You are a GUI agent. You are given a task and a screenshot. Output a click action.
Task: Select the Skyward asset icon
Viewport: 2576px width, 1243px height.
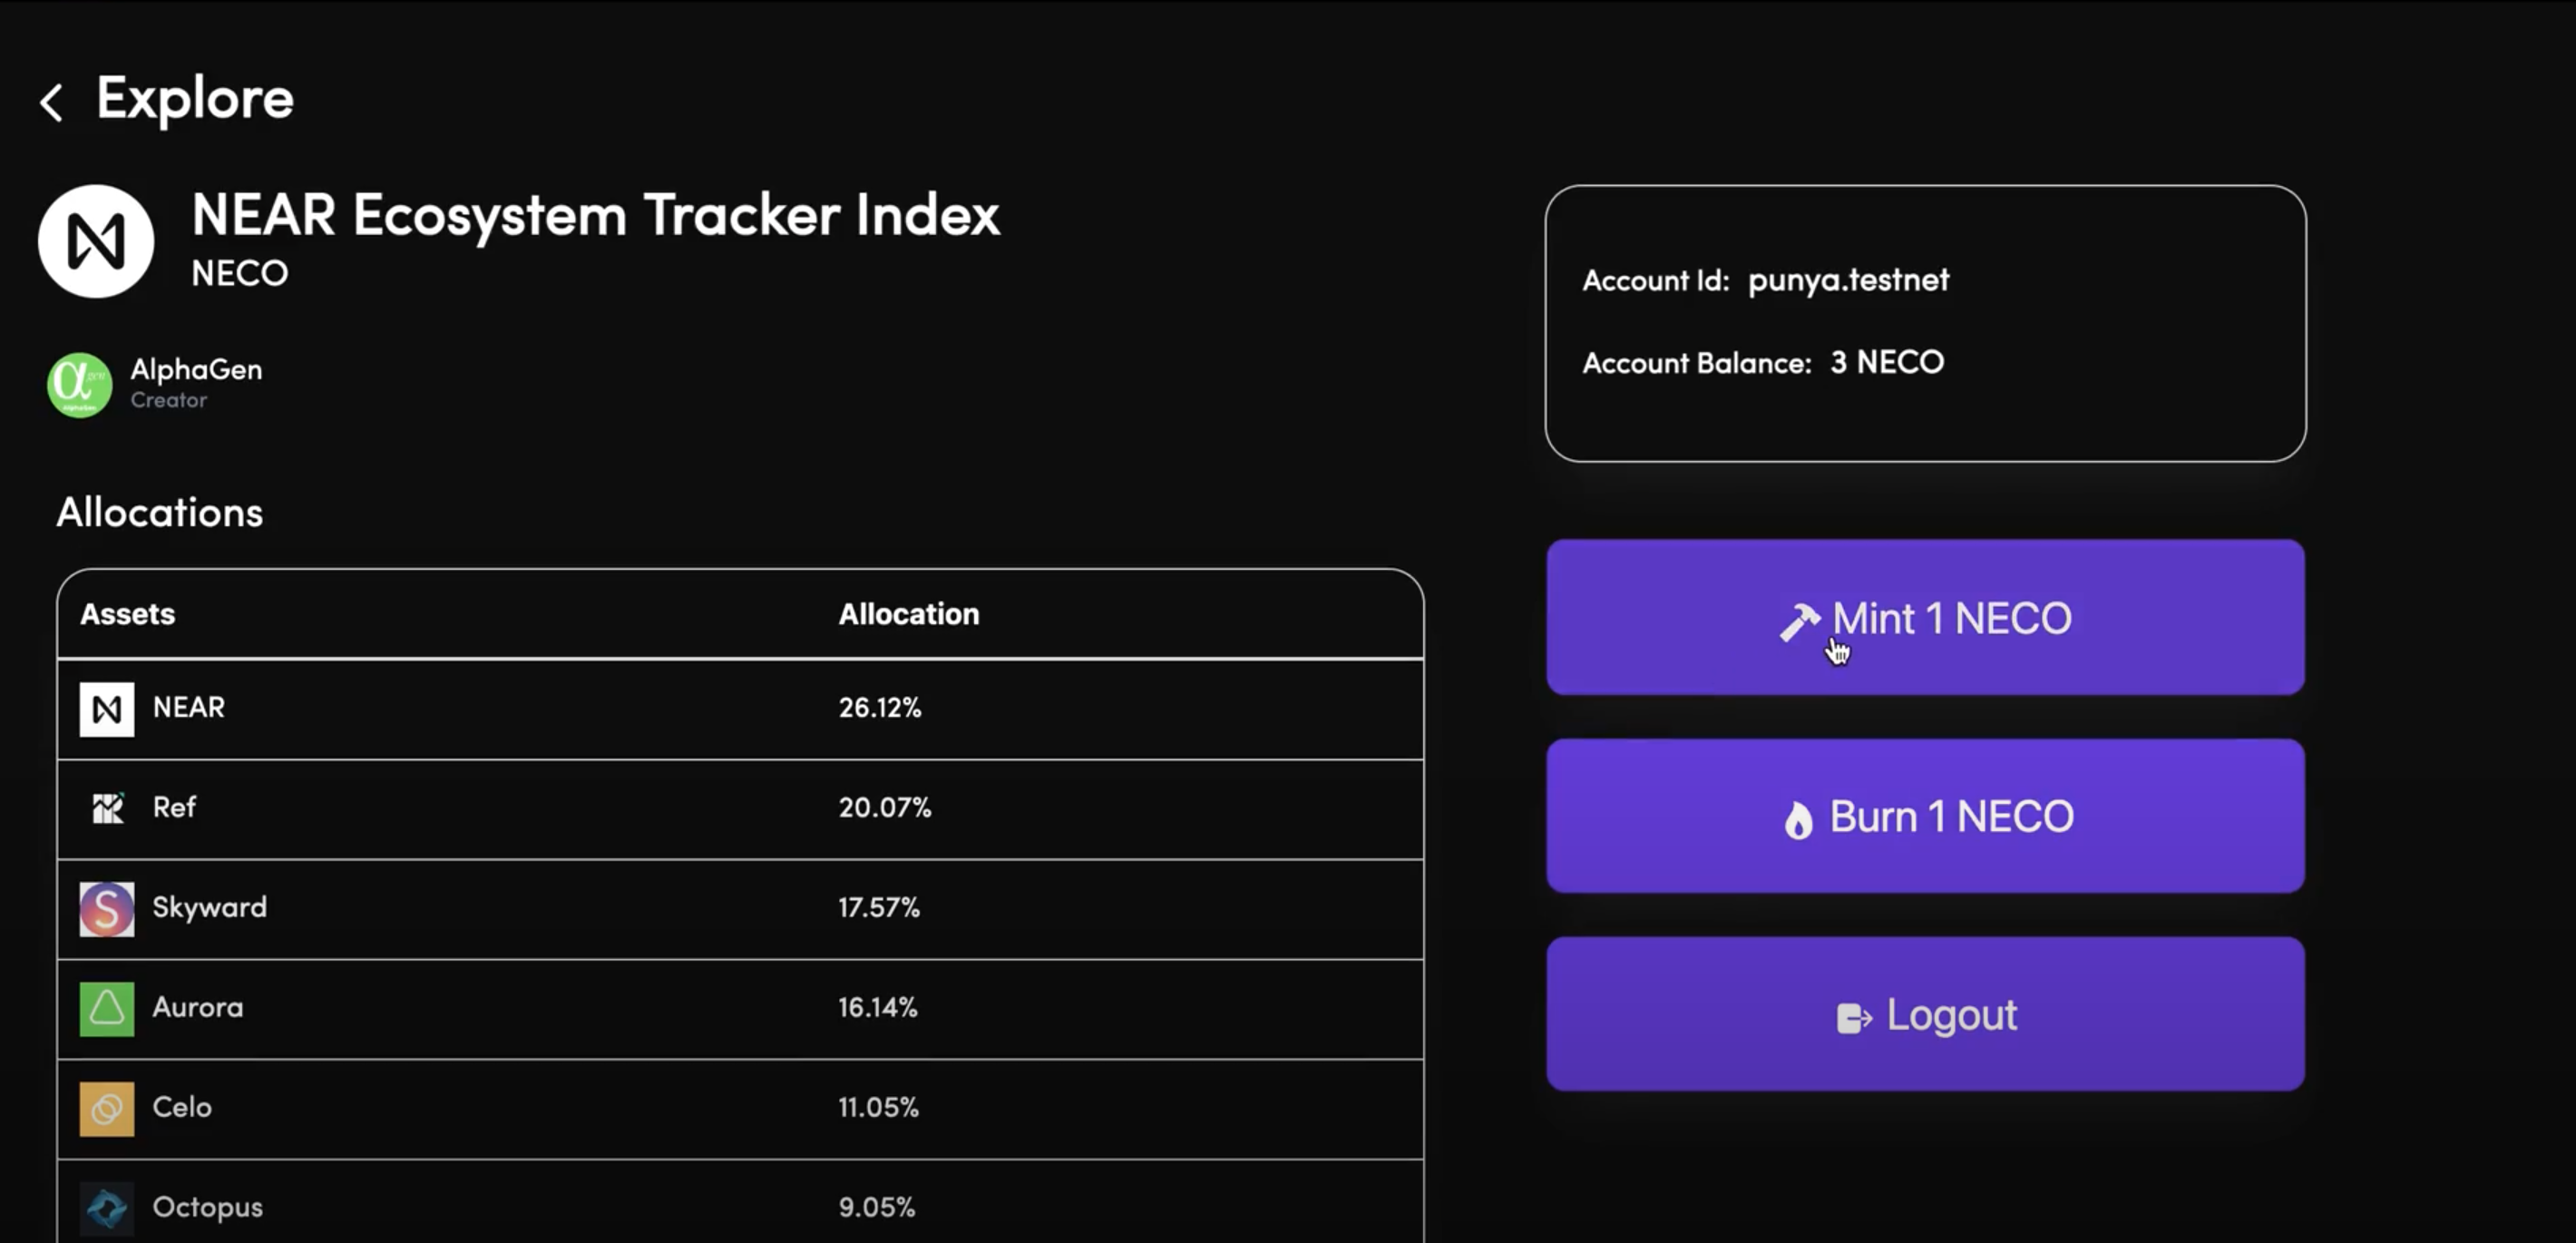(107, 909)
